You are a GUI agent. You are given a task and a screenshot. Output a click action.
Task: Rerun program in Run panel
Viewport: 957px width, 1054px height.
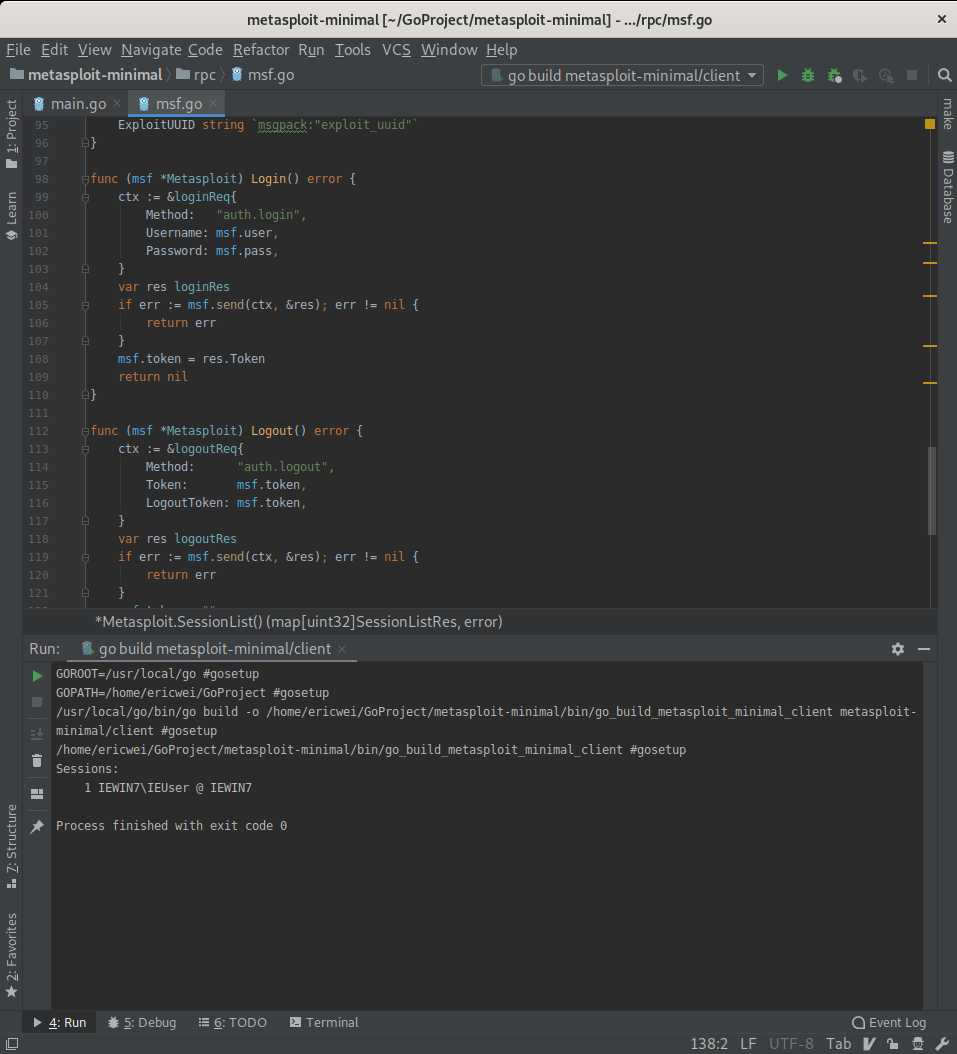(37, 676)
